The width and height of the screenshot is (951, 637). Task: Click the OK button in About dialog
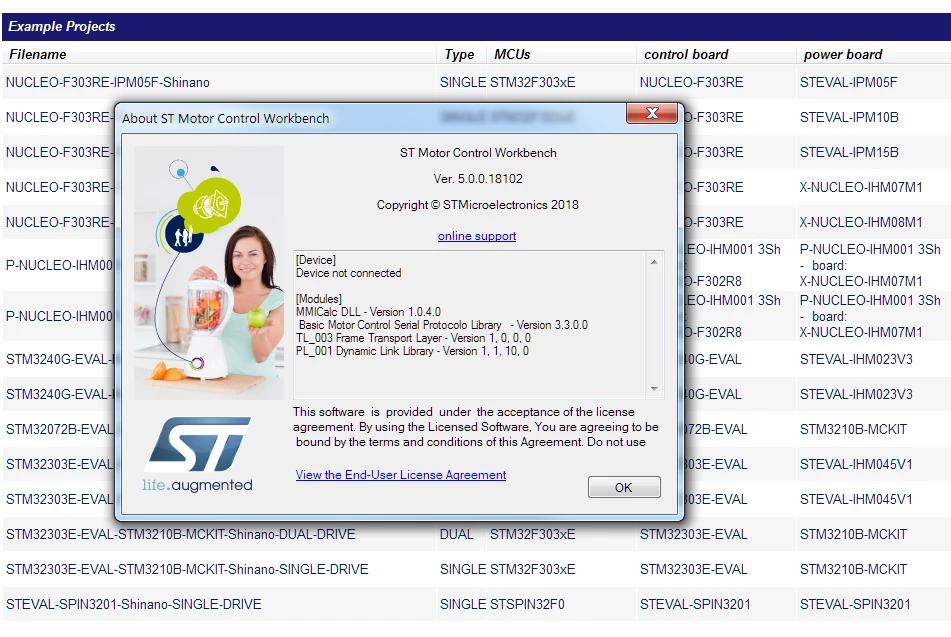[624, 487]
